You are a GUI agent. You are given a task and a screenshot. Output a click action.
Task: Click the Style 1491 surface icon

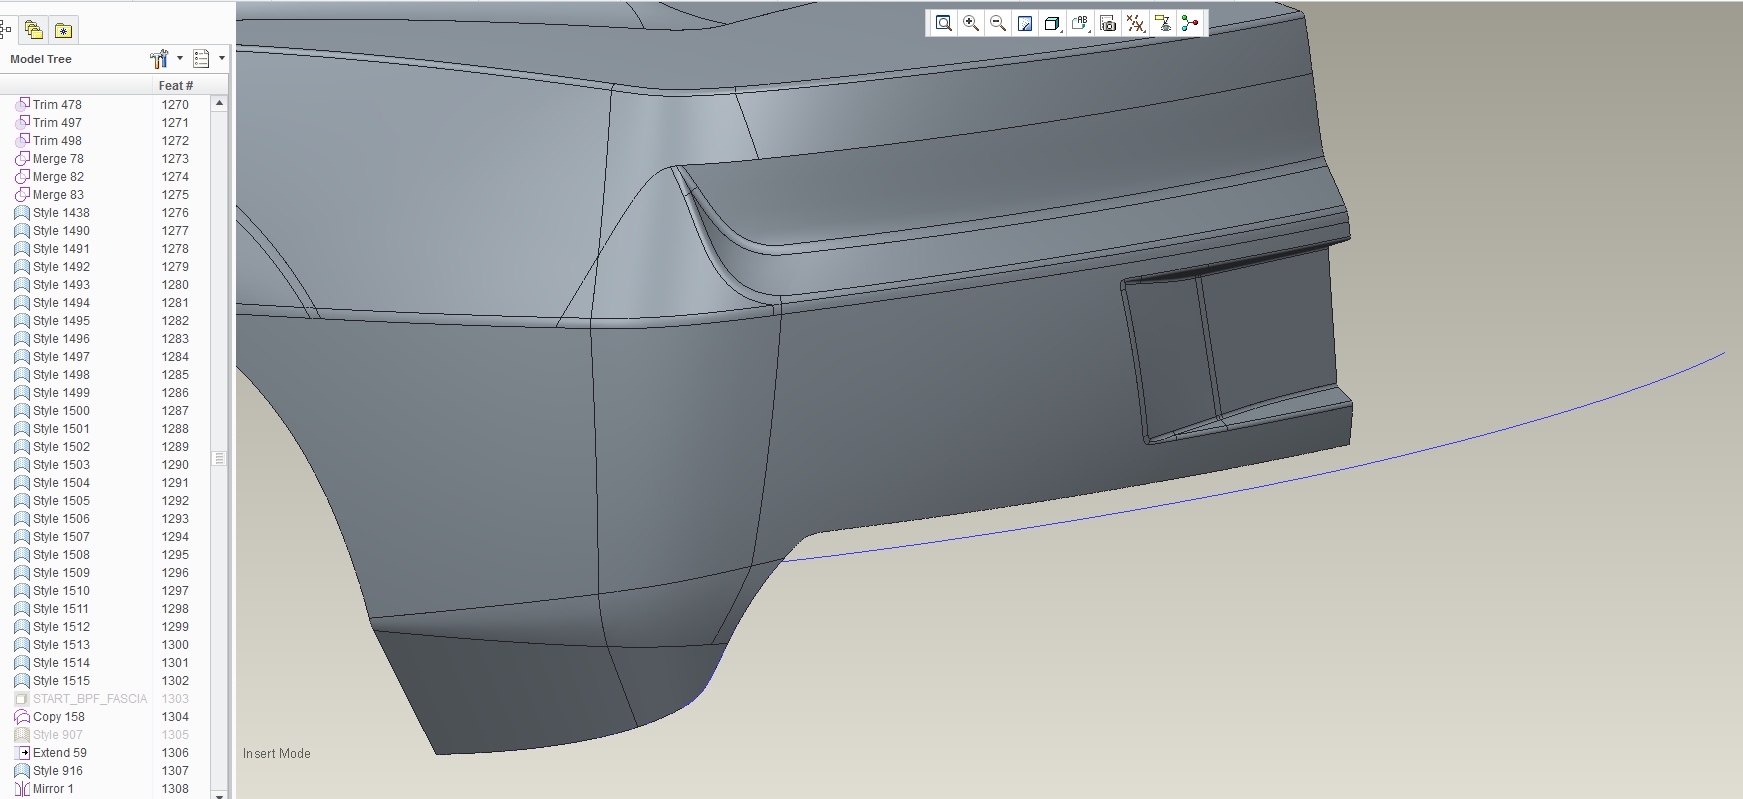tap(22, 249)
